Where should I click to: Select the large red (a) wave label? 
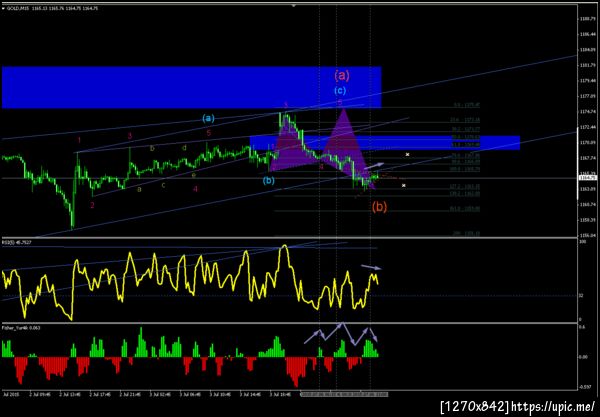point(342,75)
